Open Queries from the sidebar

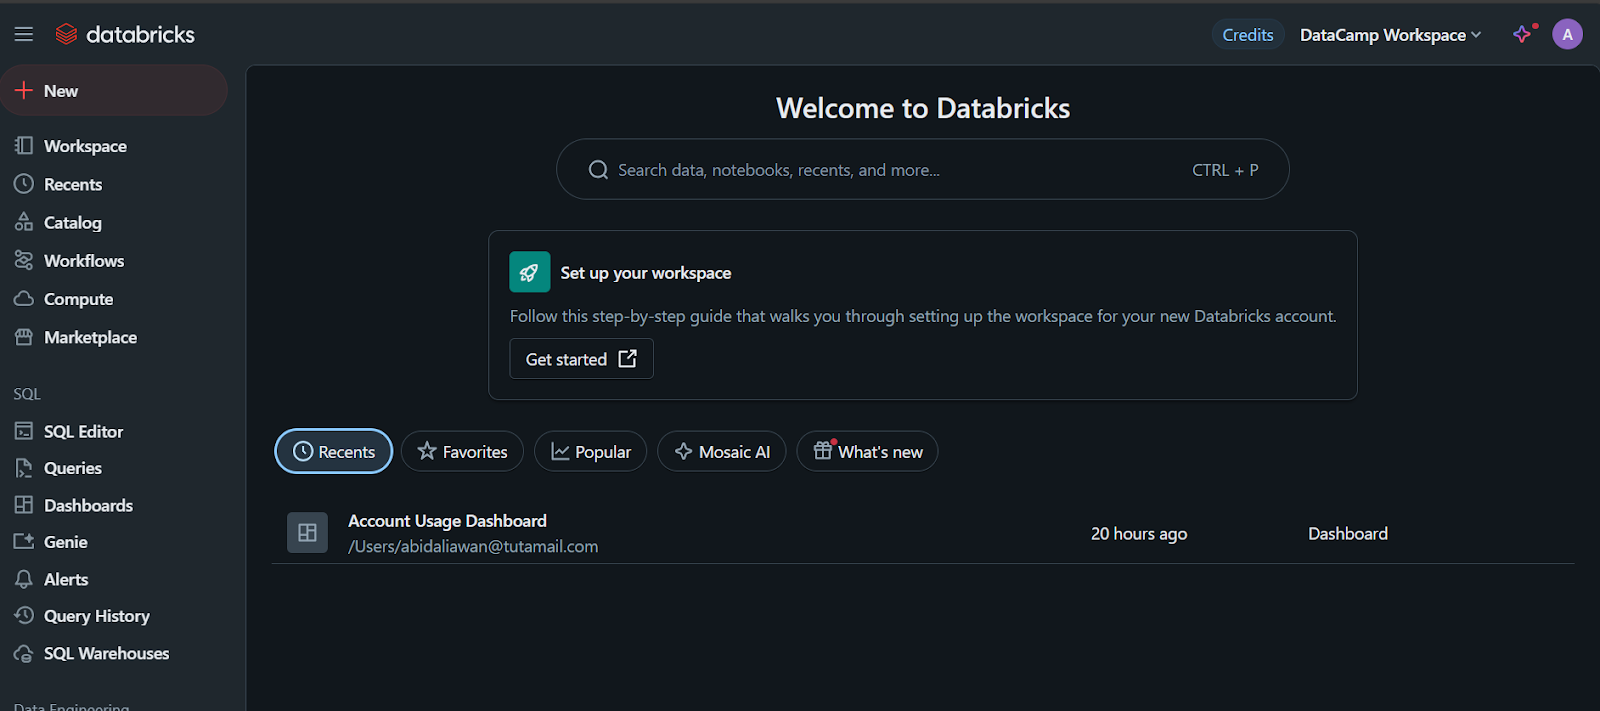[73, 468]
